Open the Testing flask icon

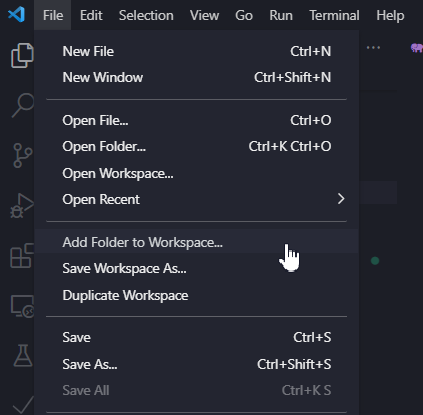pyautogui.click(x=23, y=355)
